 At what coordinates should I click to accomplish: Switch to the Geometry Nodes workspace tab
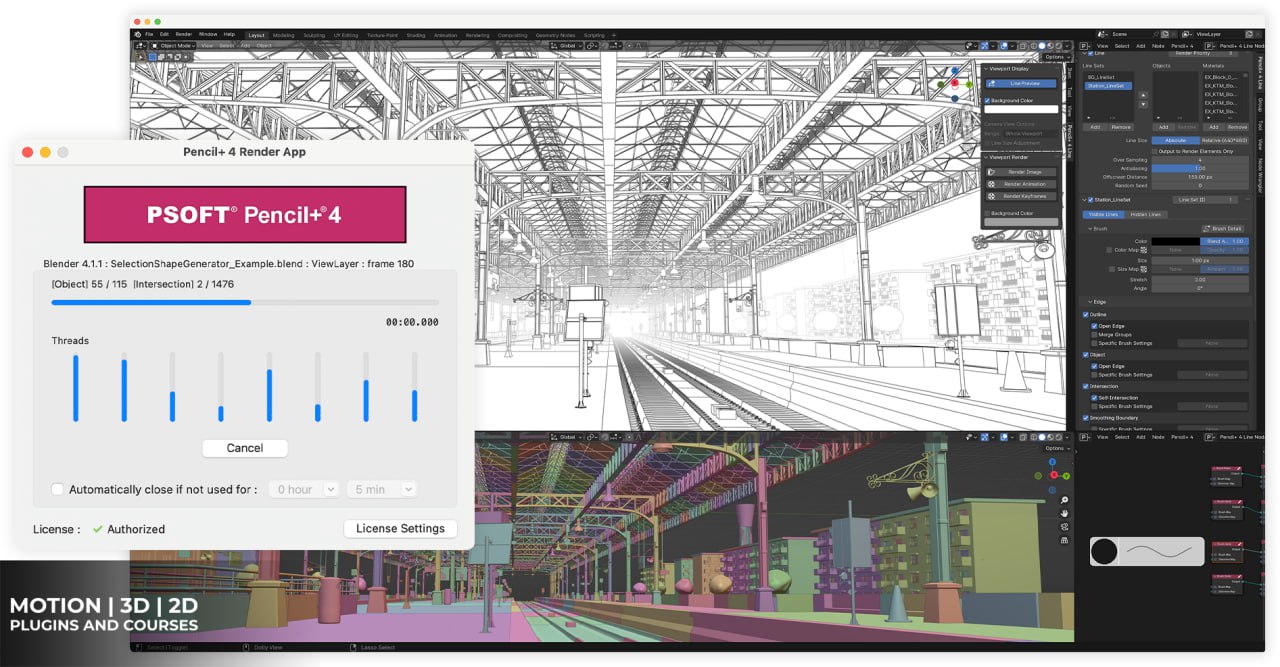pyautogui.click(x=555, y=35)
